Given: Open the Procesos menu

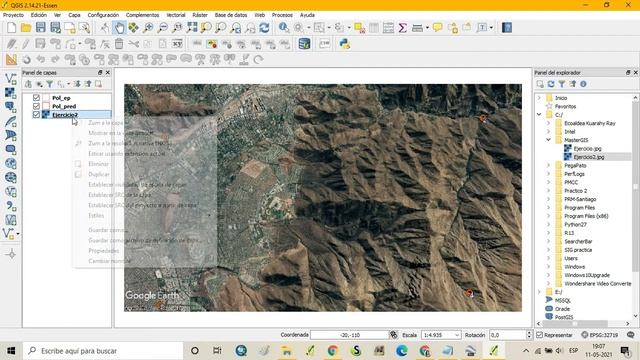Looking at the screenshot, I should coord(282,15).
